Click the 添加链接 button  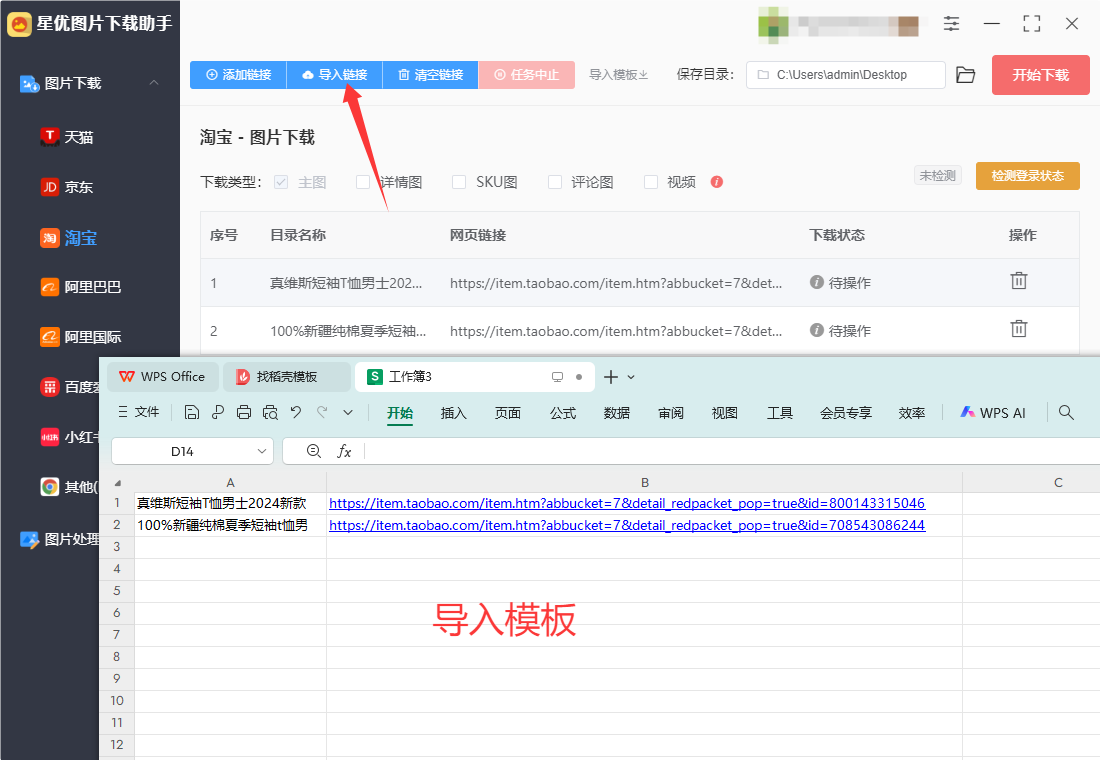coord(238,75)
